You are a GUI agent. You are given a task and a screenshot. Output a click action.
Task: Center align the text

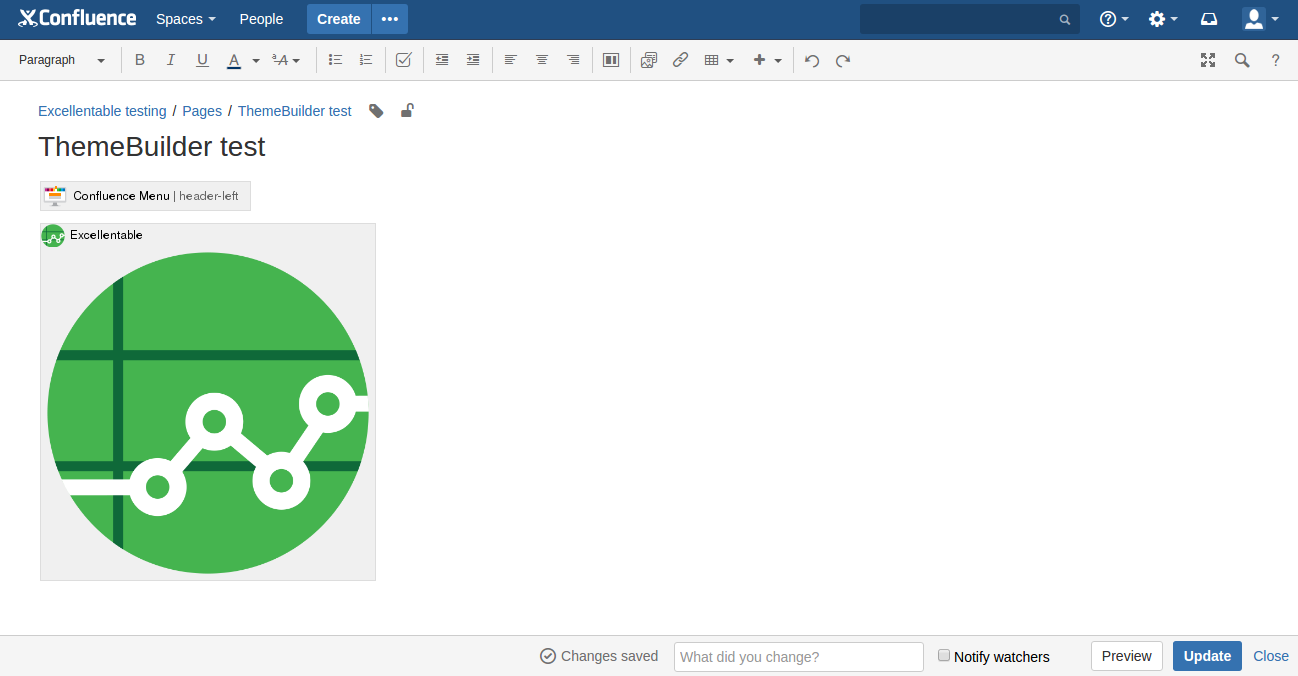(542, 60)
